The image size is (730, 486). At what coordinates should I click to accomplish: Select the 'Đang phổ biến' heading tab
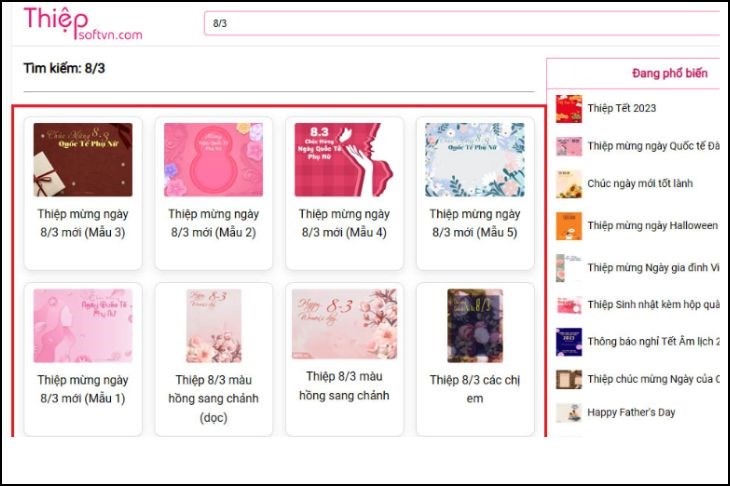(x=669, y=73)
